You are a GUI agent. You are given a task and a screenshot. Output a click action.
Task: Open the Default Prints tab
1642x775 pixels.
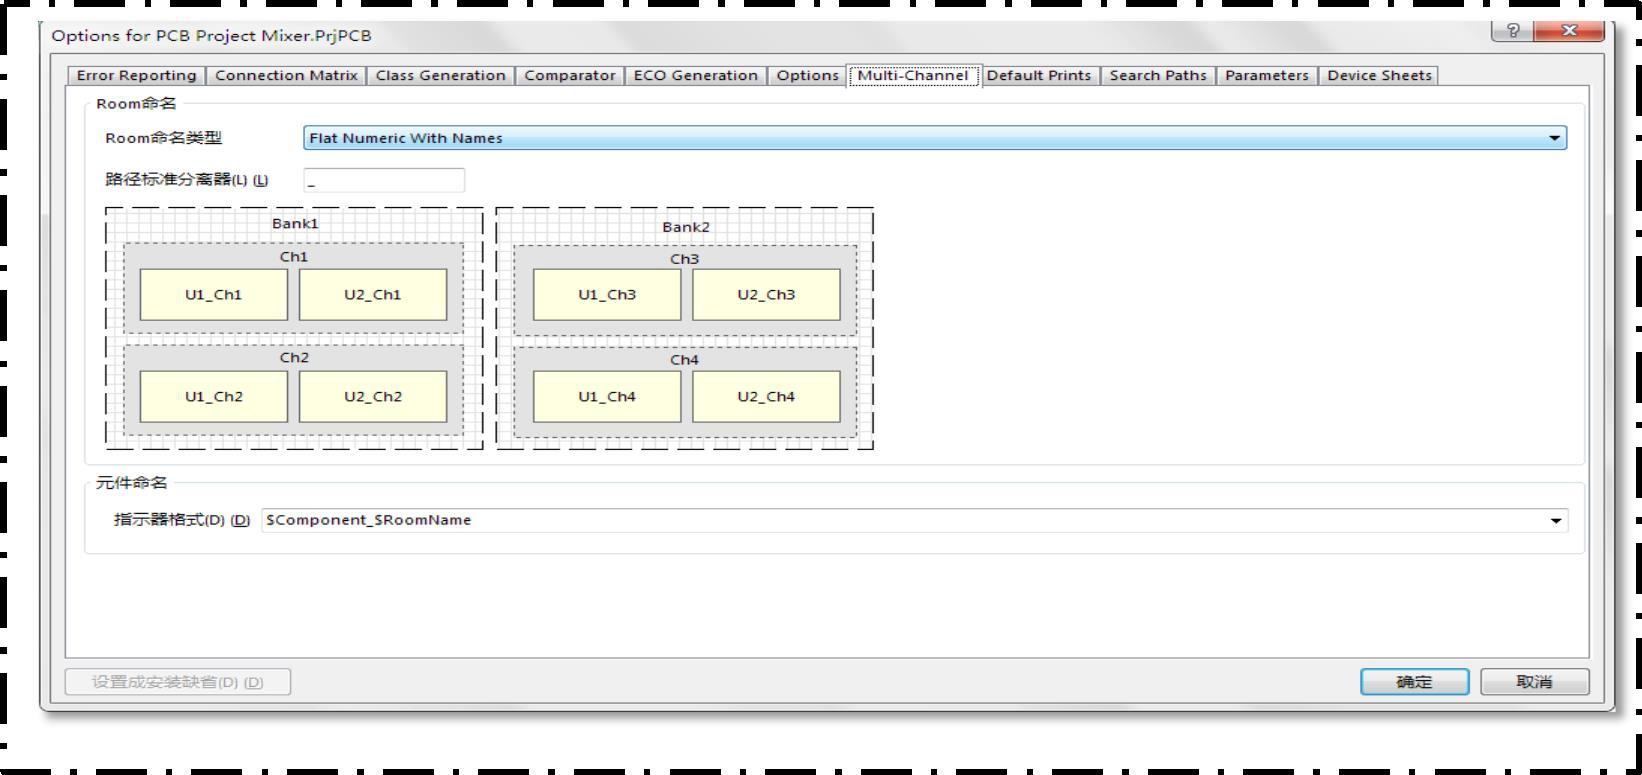coord(1039,76)
